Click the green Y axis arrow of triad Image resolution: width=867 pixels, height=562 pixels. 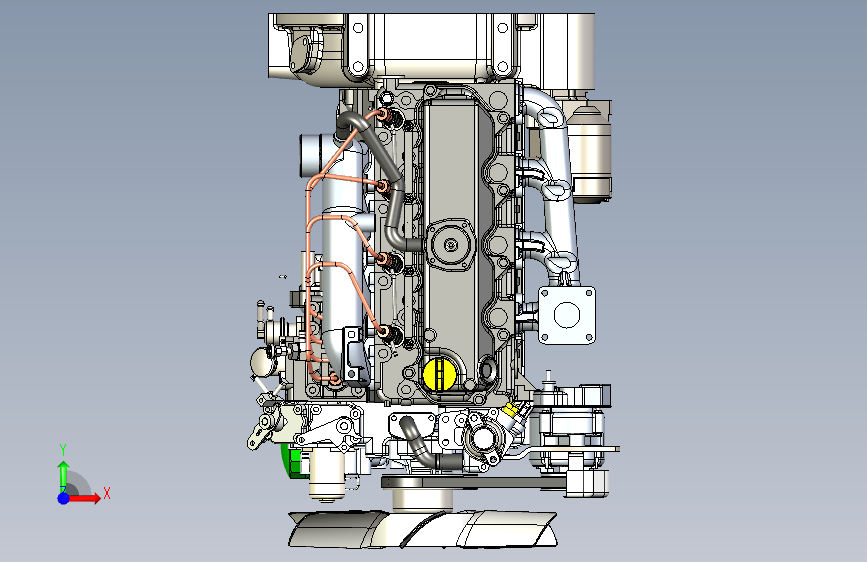point(63,475)
